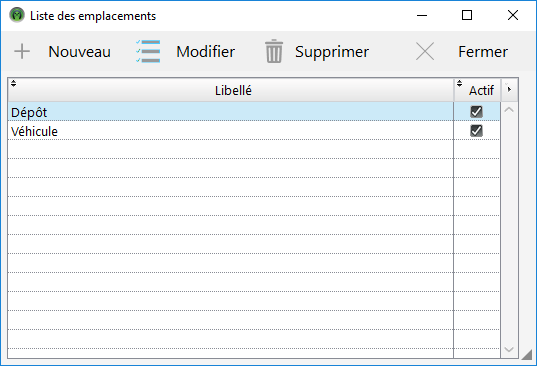
Task: Click the resize grip in the window corner
Action: 527,355
